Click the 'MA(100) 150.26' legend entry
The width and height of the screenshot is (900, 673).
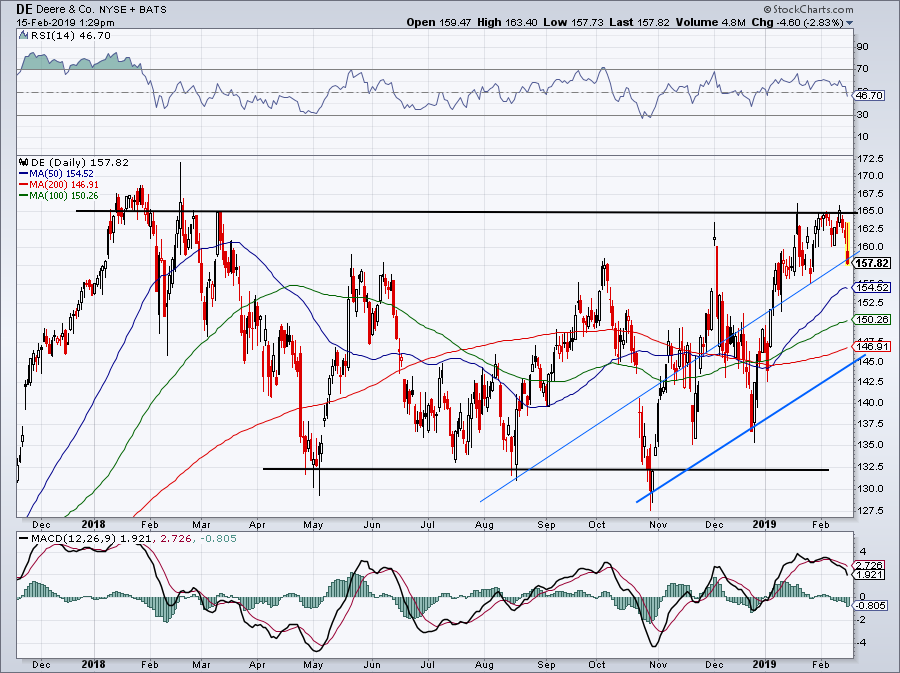tap(64, 196)
